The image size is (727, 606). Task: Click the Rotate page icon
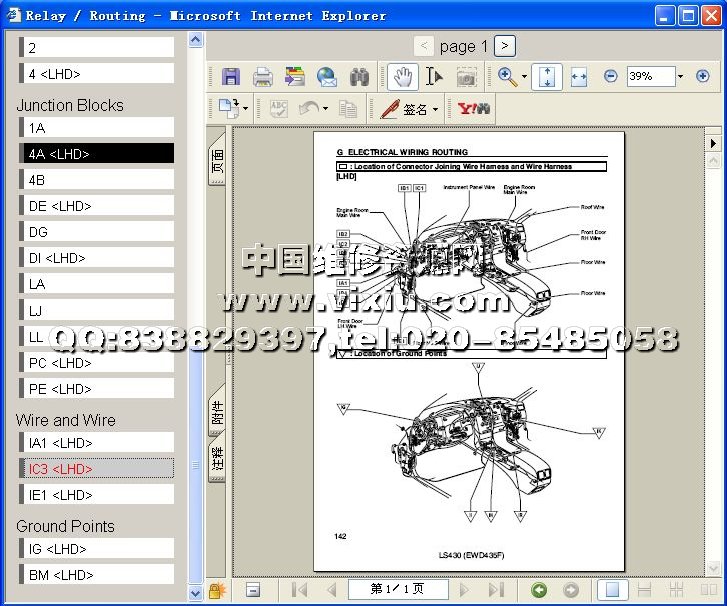[229, 108]
